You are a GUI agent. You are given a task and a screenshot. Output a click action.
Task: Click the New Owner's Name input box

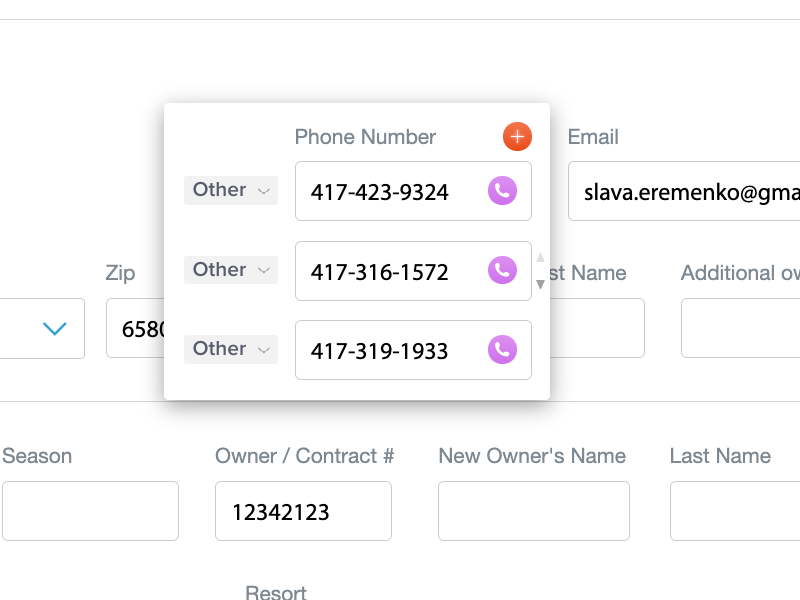coord(533,510)
